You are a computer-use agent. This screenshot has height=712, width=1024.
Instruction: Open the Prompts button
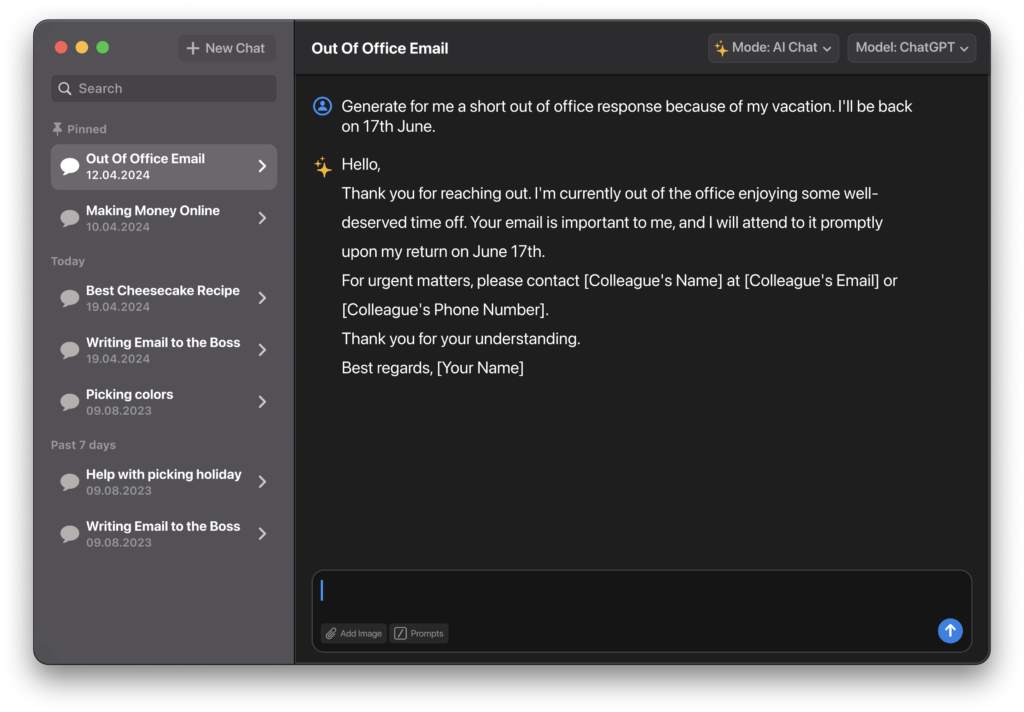point(419,633)
